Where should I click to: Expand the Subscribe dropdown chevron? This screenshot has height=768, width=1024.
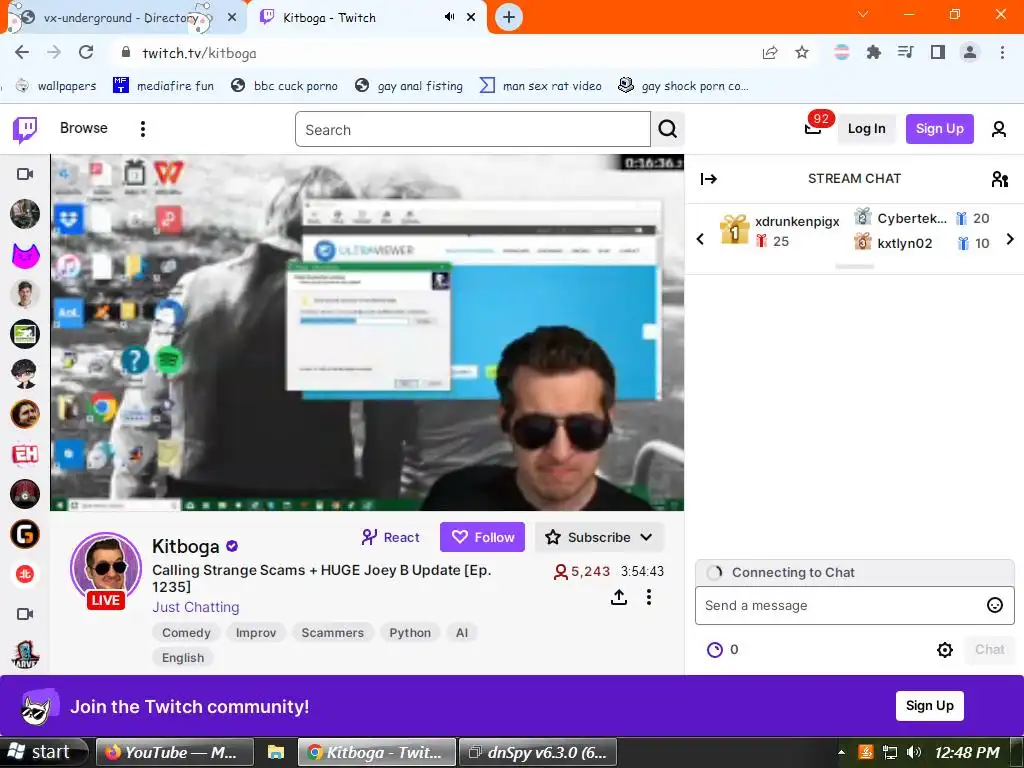[646, 537]
